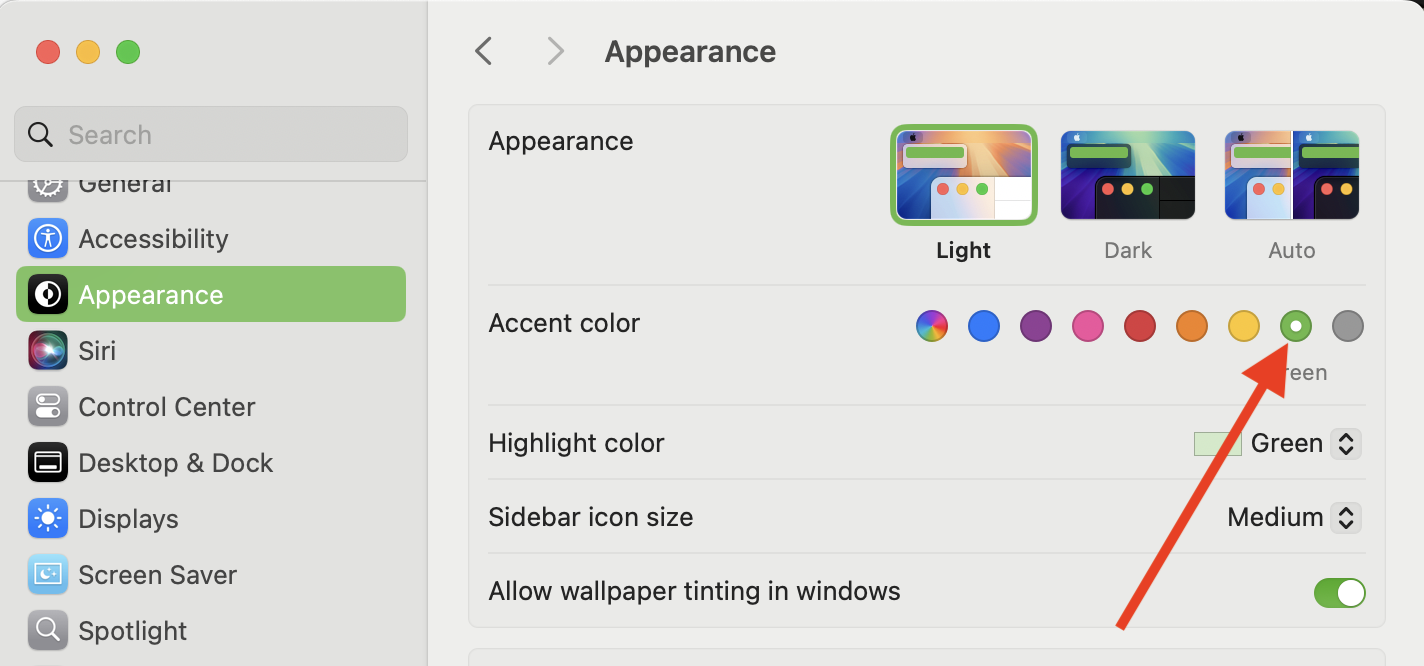Choose the multicolor accent option
Screen dimensions: 1424x666
coord(931,326)
